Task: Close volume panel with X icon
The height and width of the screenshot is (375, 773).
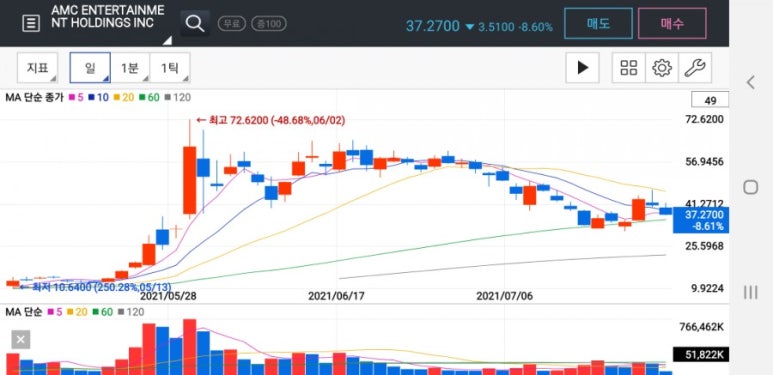Action: point(21,340)
